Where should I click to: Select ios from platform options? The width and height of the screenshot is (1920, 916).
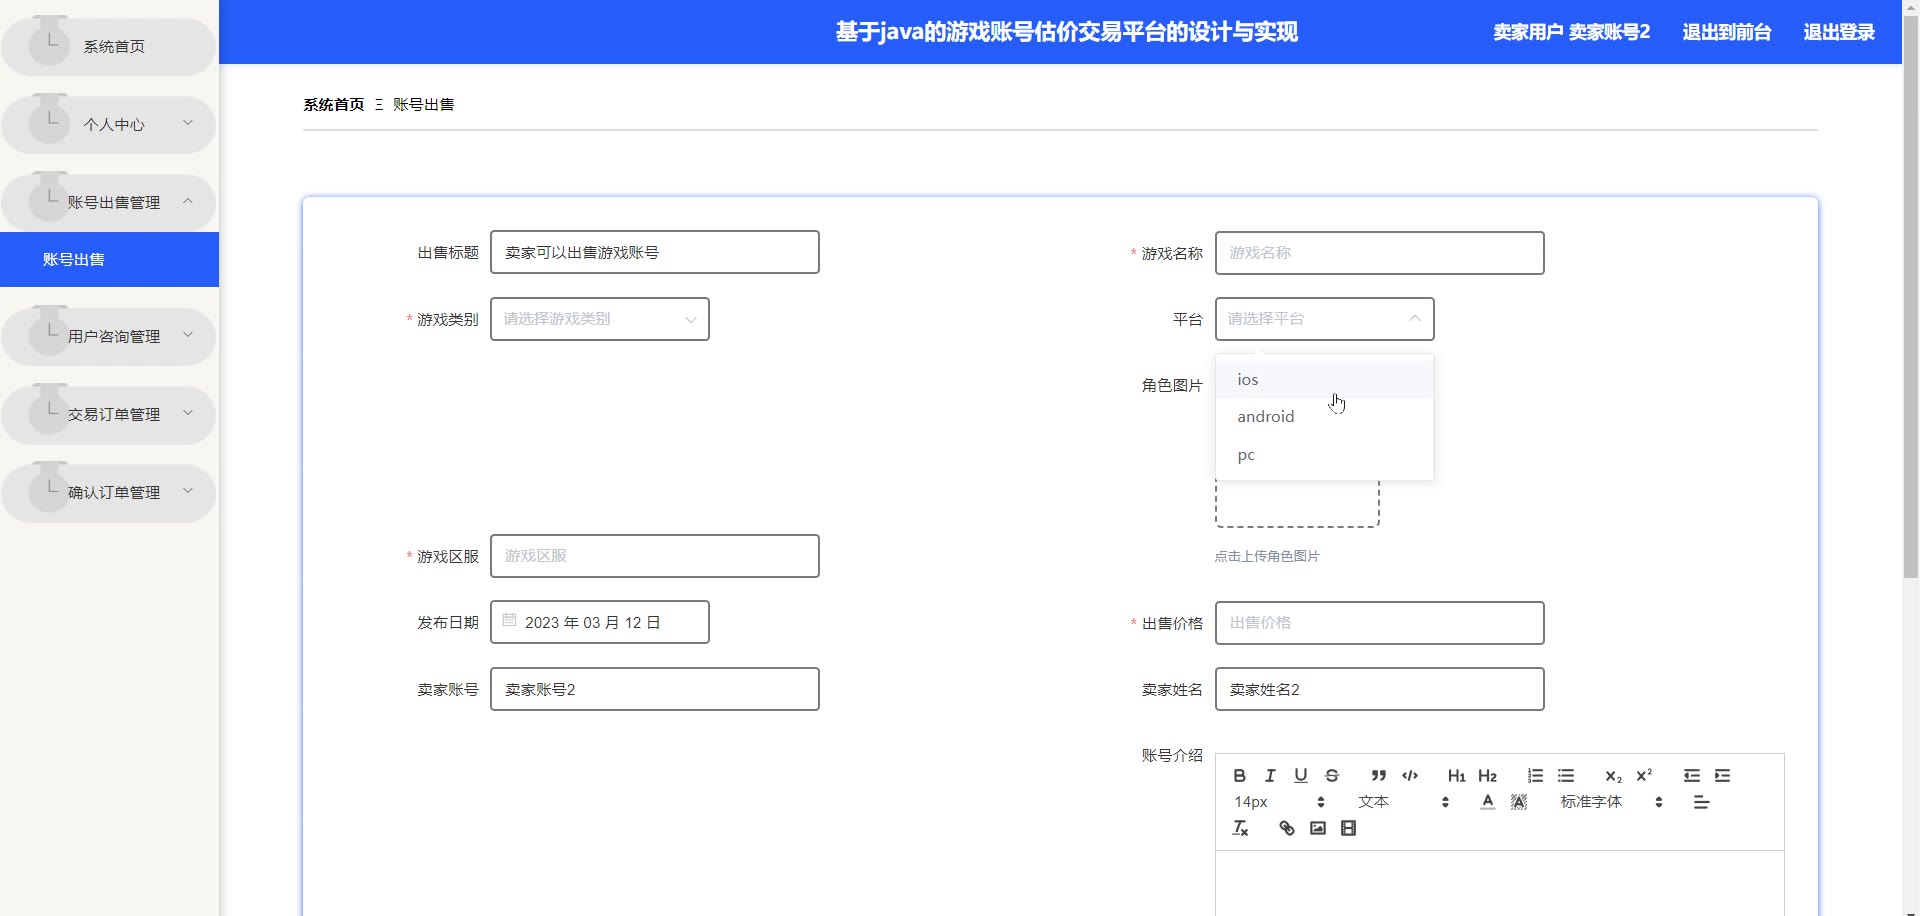click(1325, 380)
